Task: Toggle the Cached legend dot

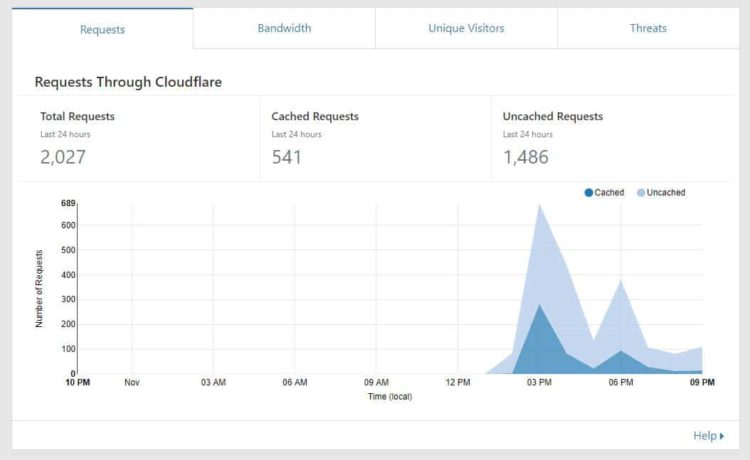Action: click(589, 193)
